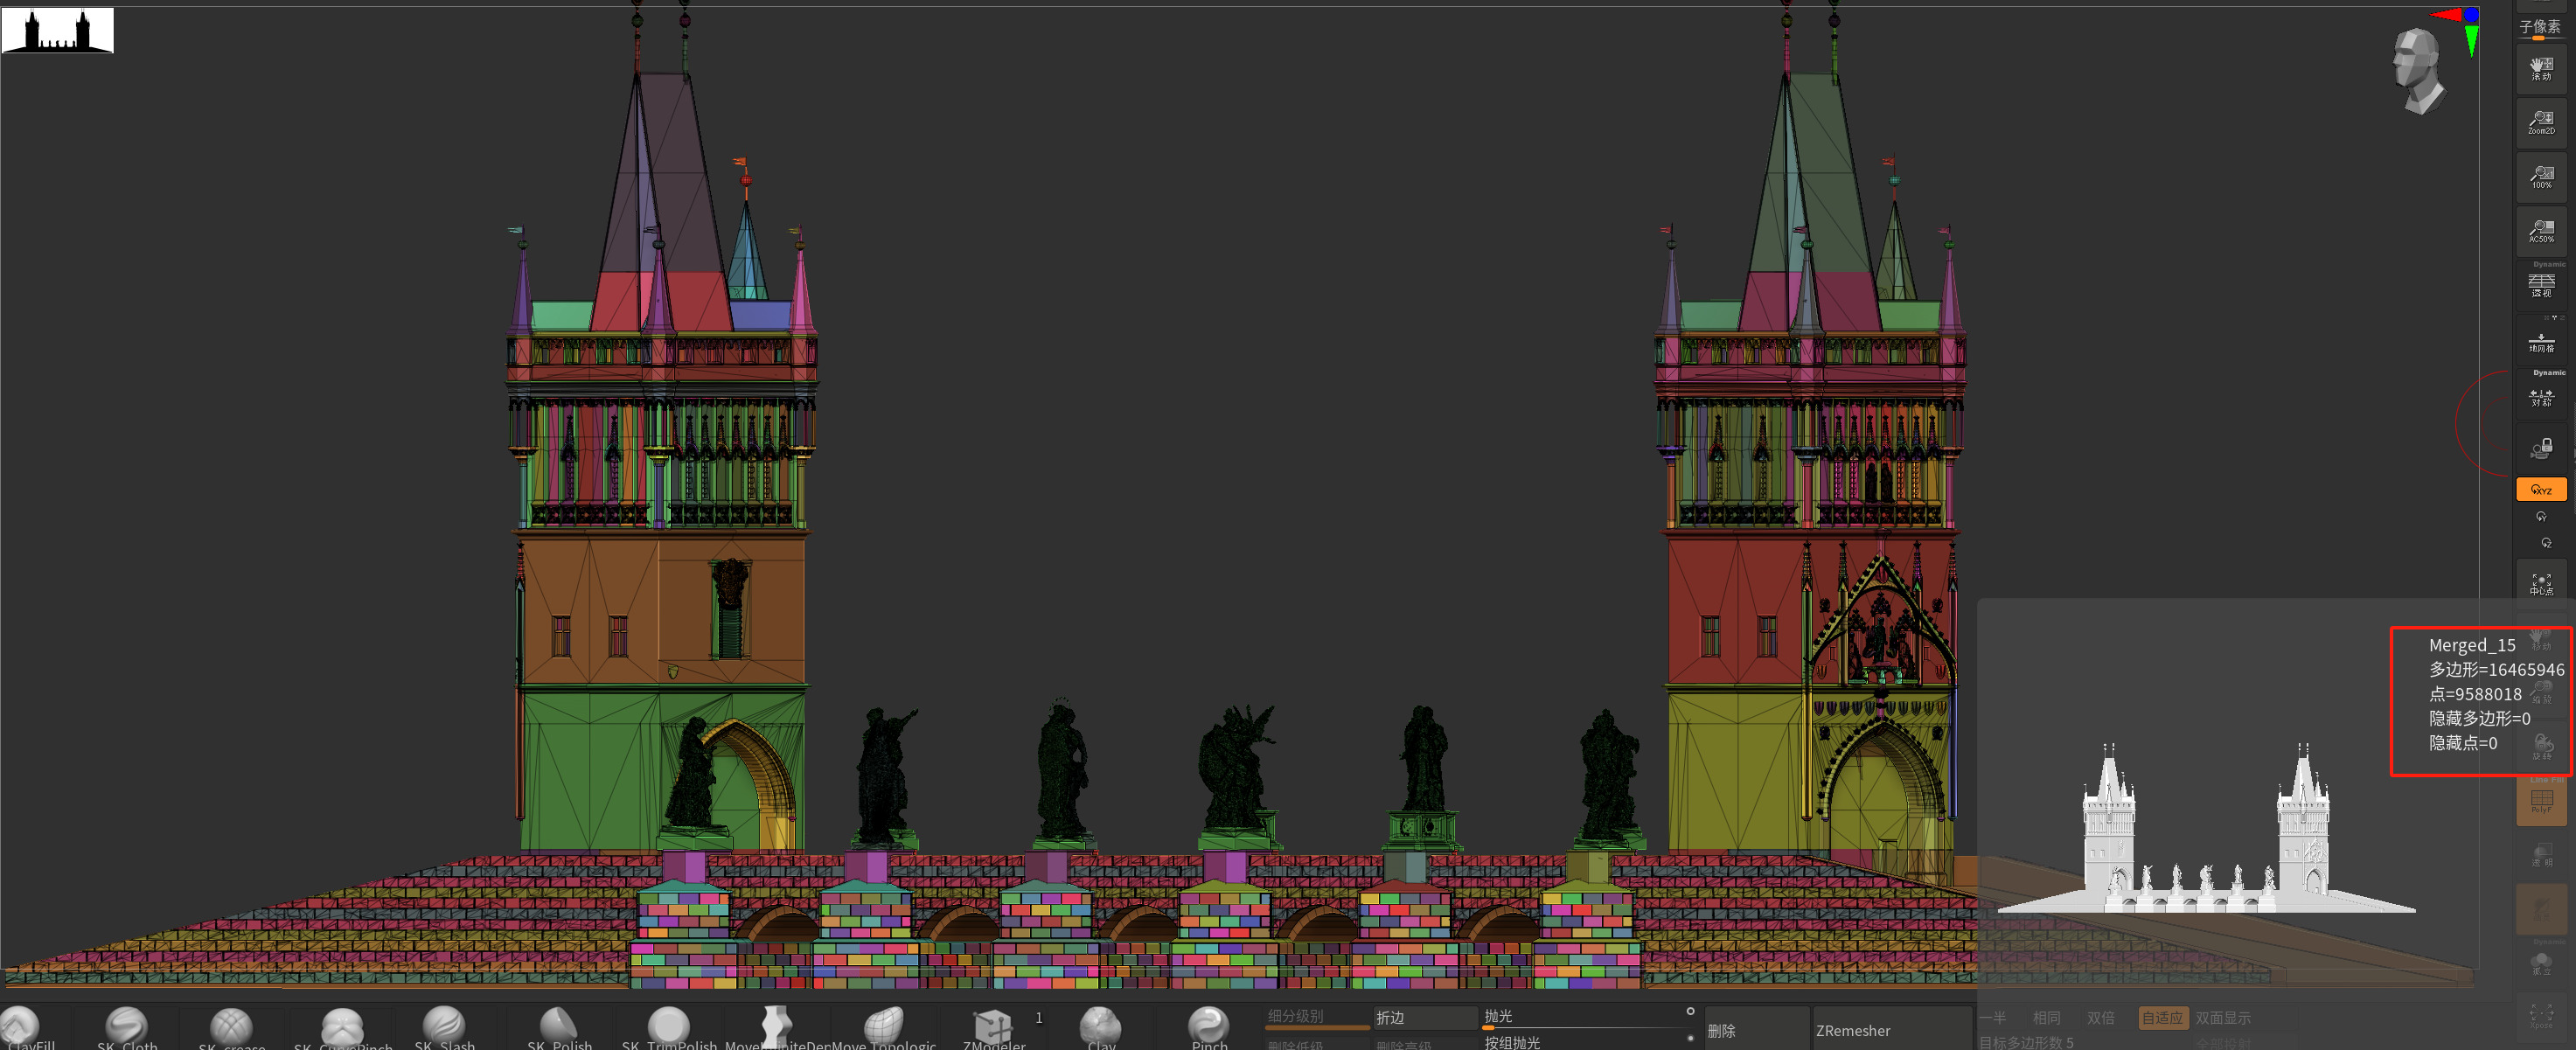
Task: Click the 中心点 center point icon
Action: [x=2541, y=584]
